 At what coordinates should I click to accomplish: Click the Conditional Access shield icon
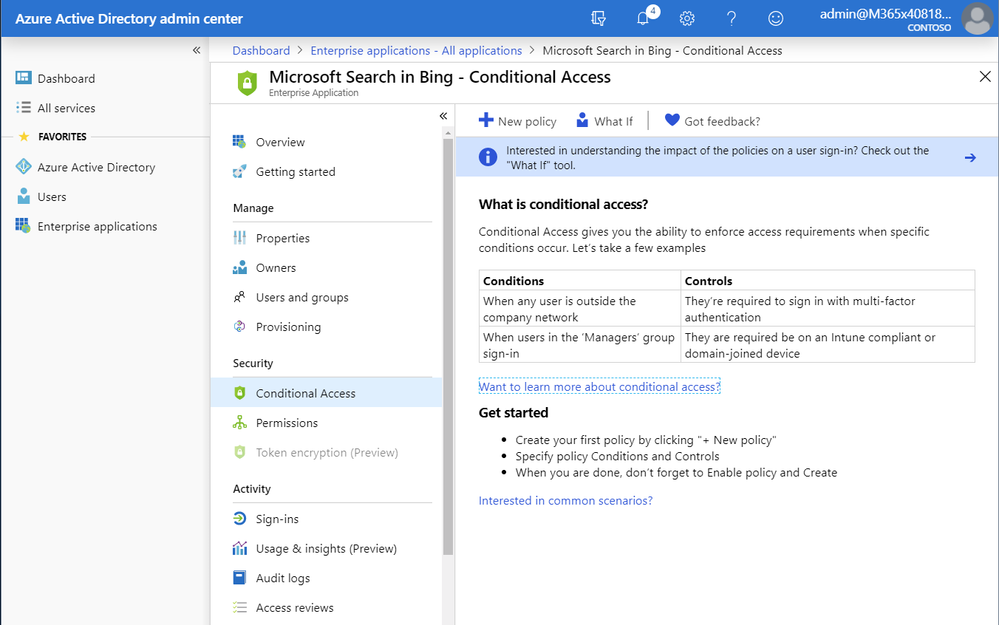(x=240, y=393)
